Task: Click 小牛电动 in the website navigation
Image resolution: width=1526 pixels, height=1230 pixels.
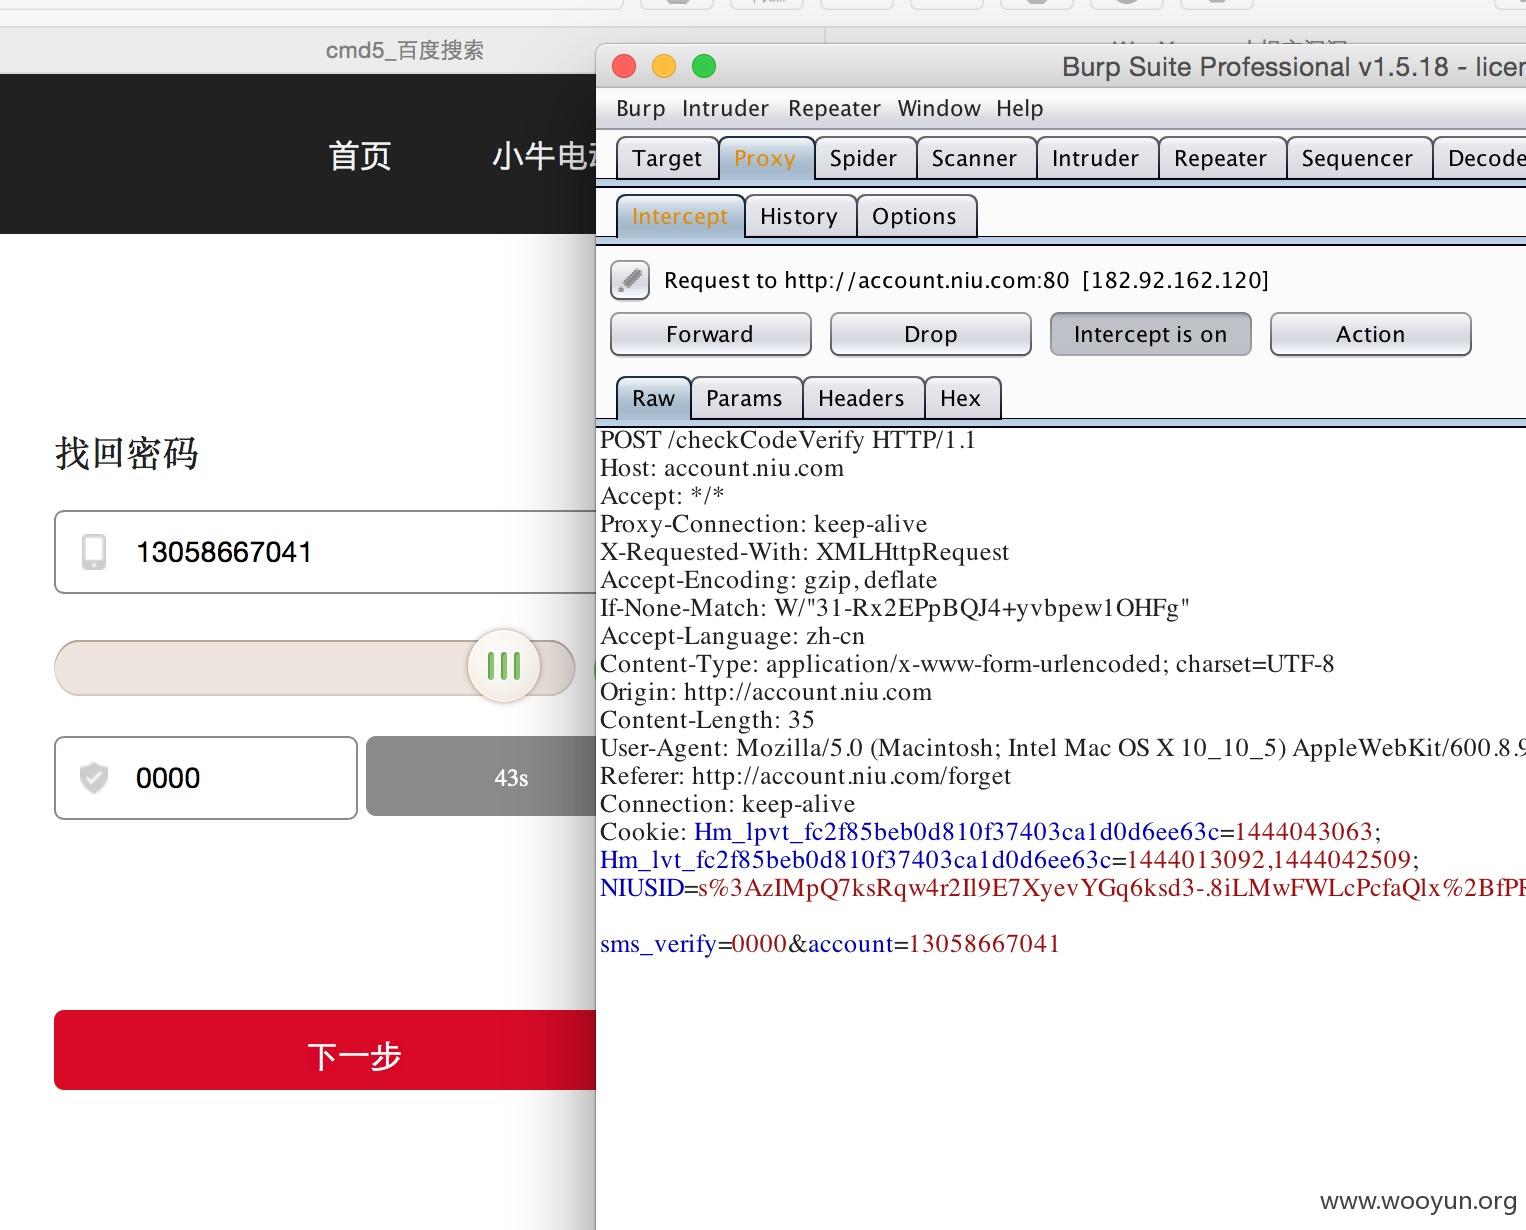Action: [x=544, y=156]
